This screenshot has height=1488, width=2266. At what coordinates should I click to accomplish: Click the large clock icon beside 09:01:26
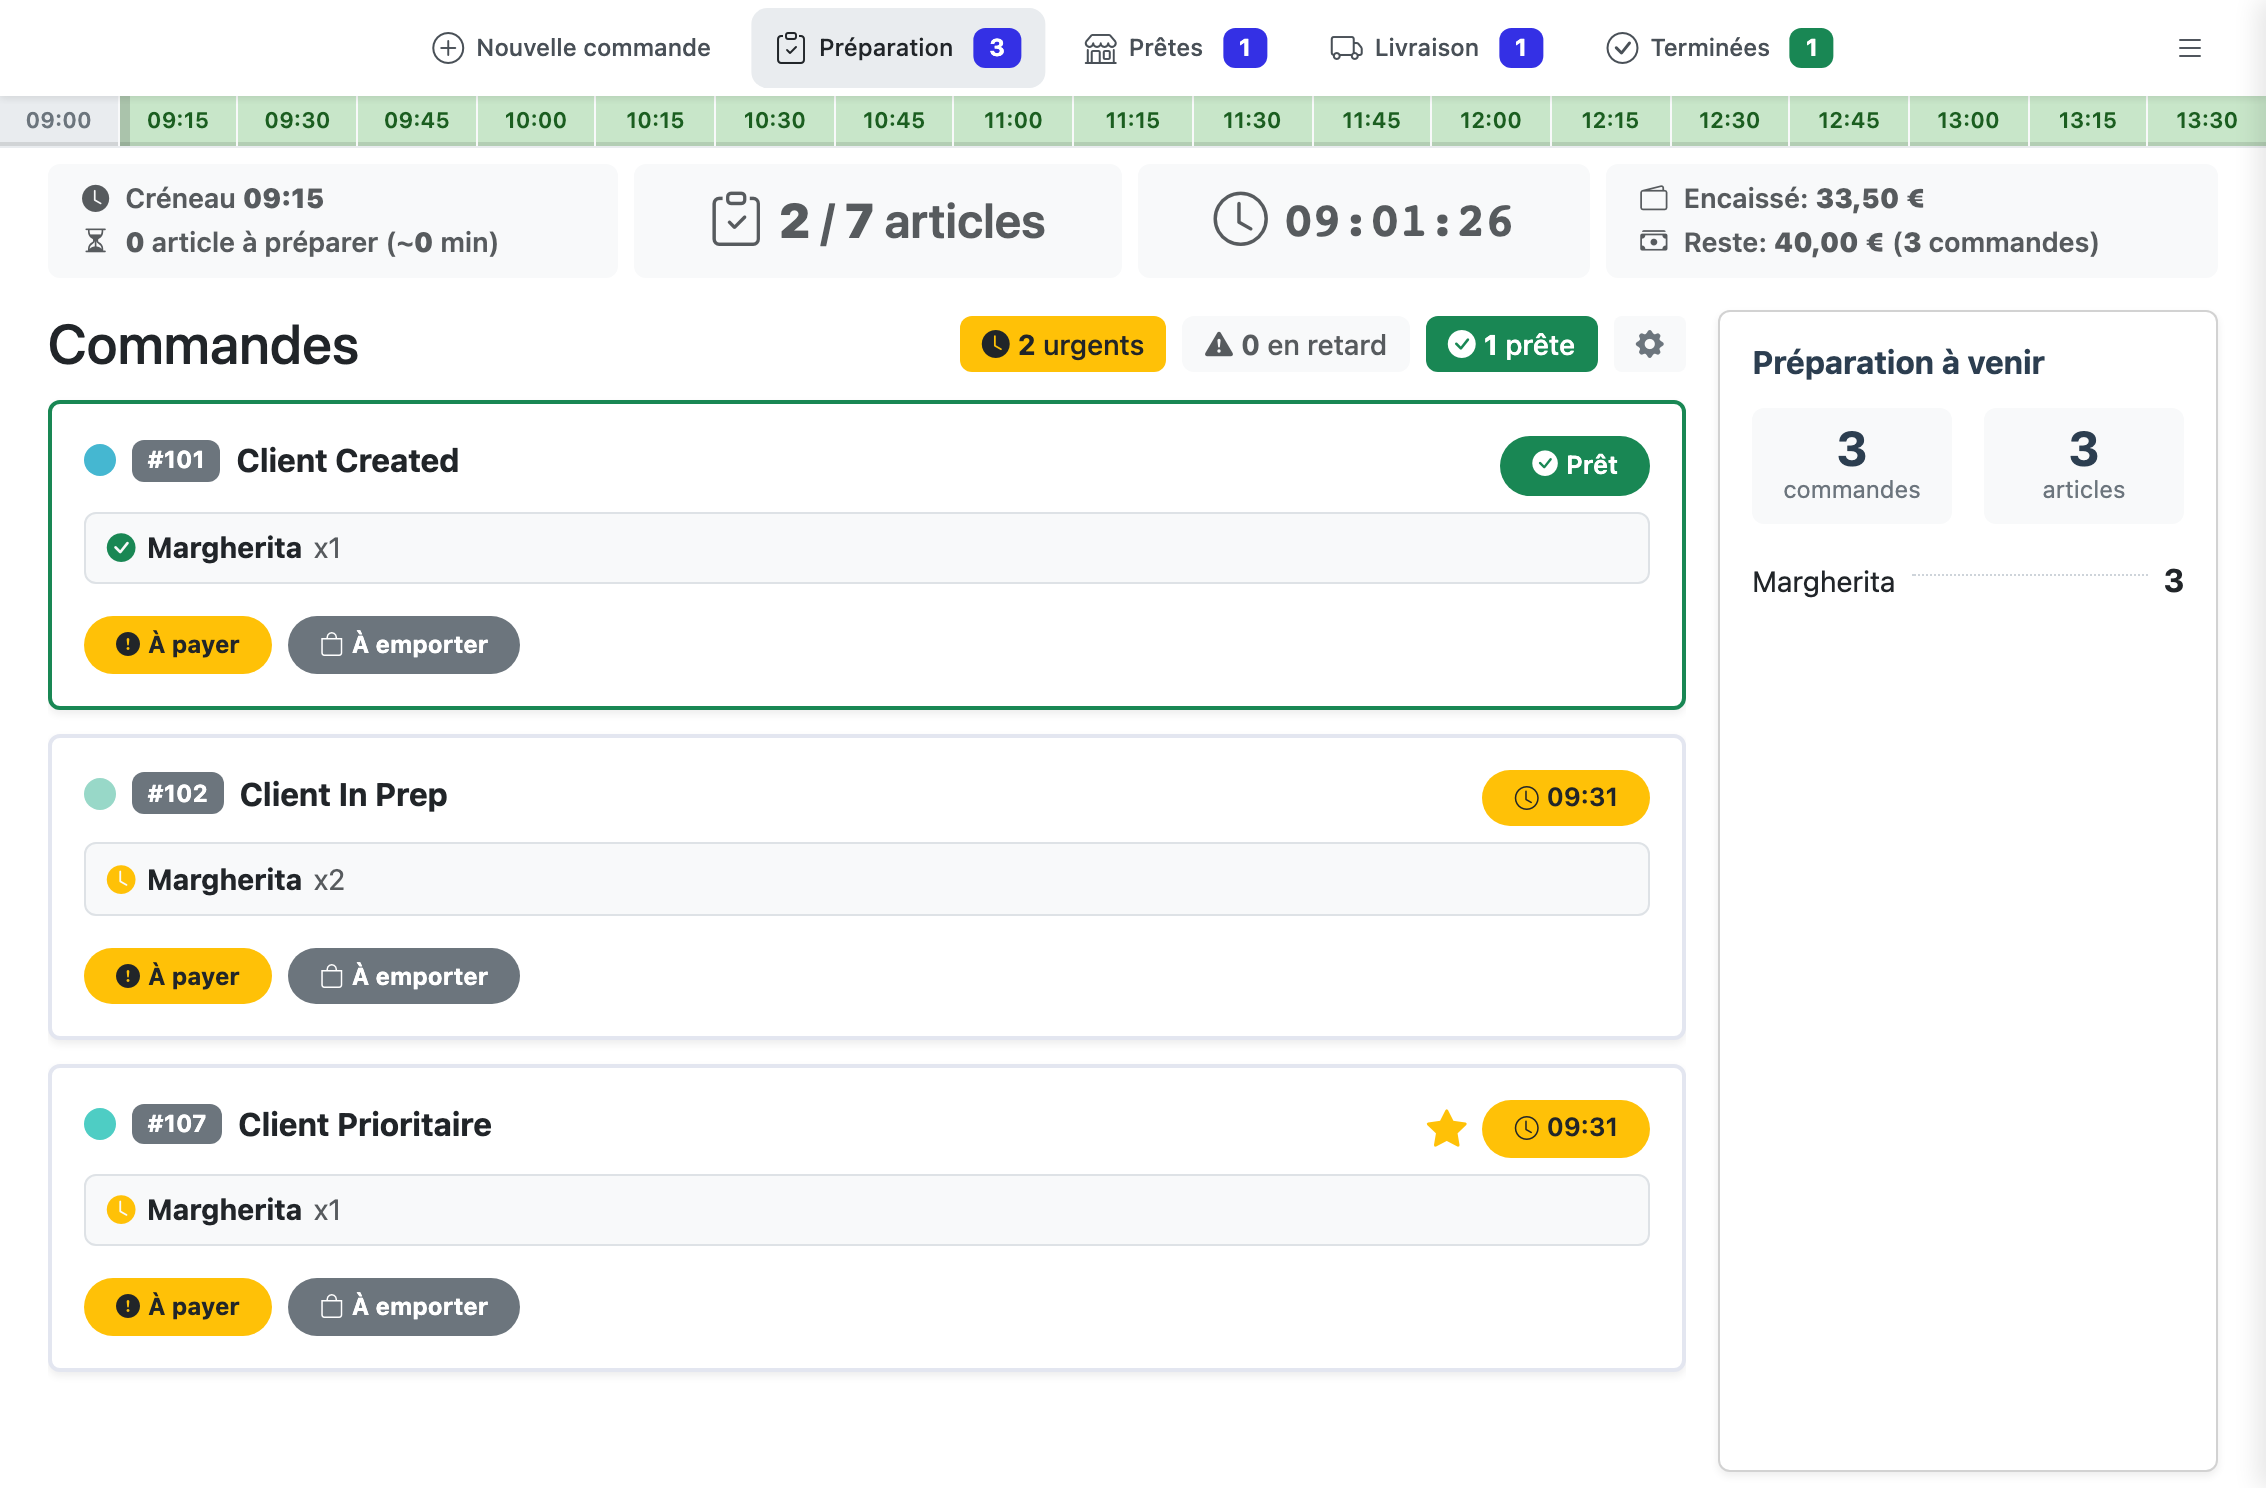pos(1240,219)
